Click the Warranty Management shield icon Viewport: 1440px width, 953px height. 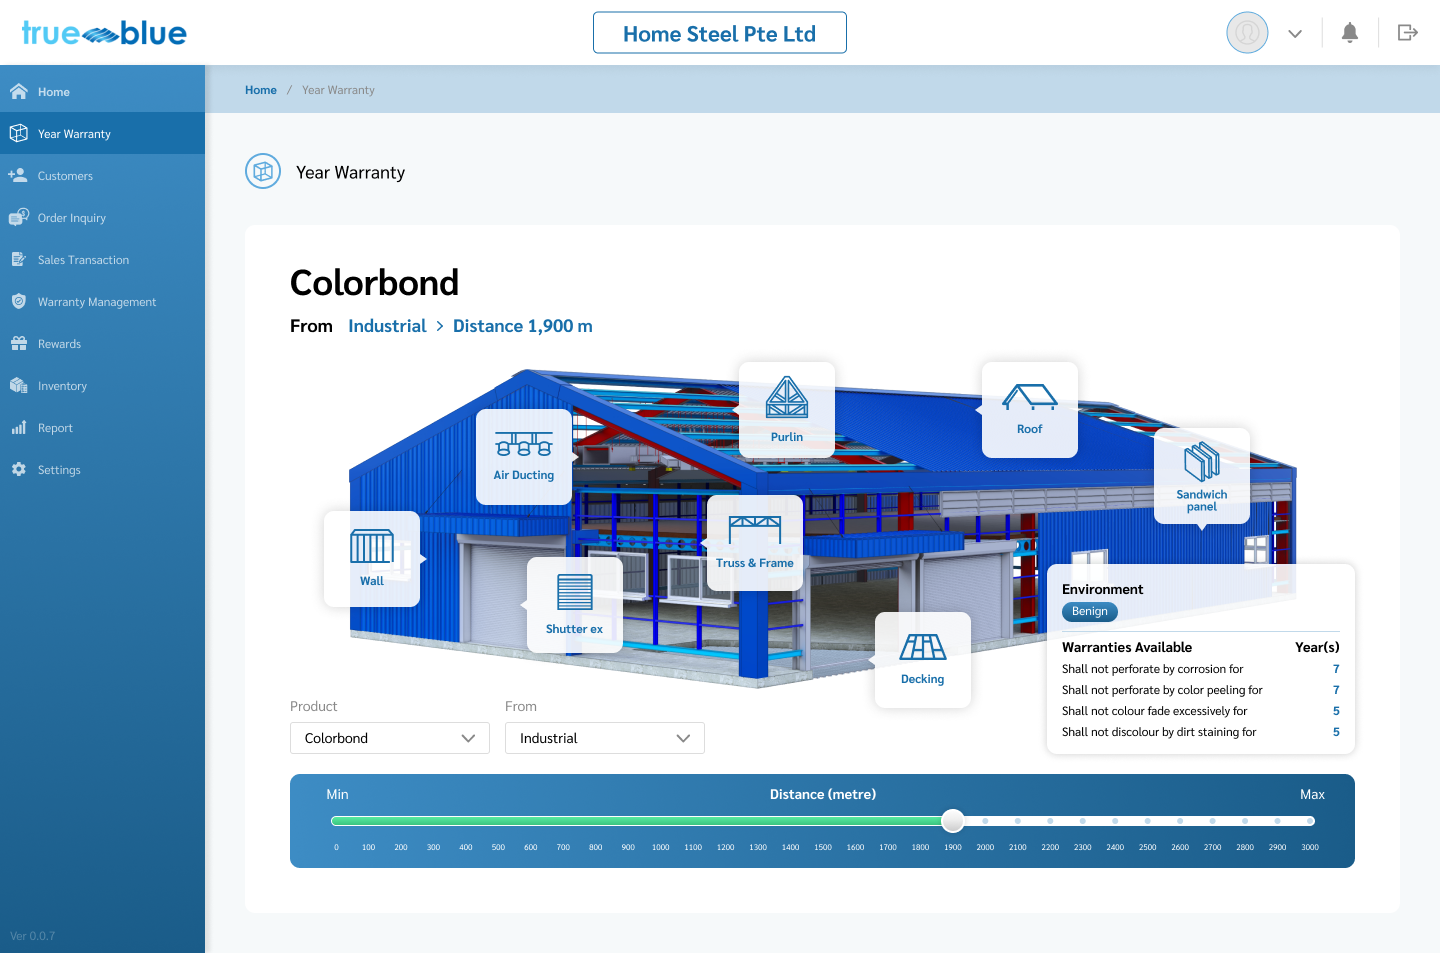18,301
